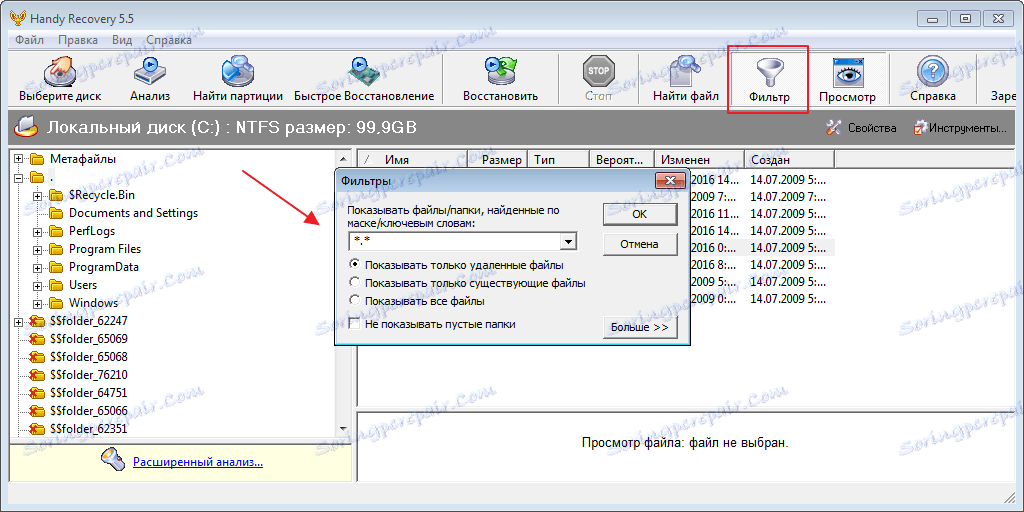
Task: Select the Documents and Settings folder
Action: tap(133, 213)
